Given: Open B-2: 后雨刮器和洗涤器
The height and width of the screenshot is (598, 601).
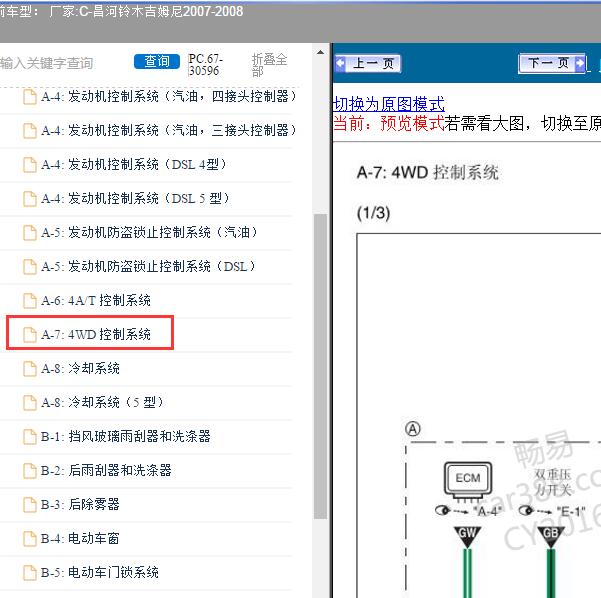Looking at the screenshot, I should (x=106, y=470).
